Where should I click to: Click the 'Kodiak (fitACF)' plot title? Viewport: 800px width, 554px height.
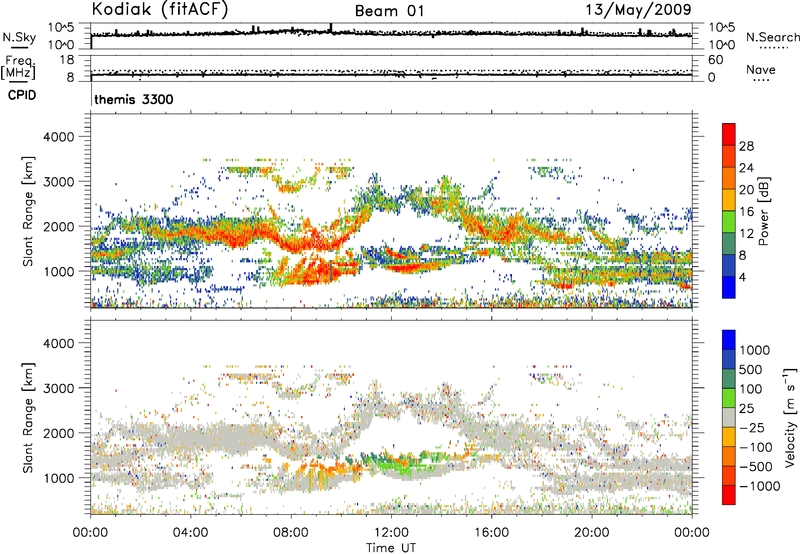[x=160, y=9]
